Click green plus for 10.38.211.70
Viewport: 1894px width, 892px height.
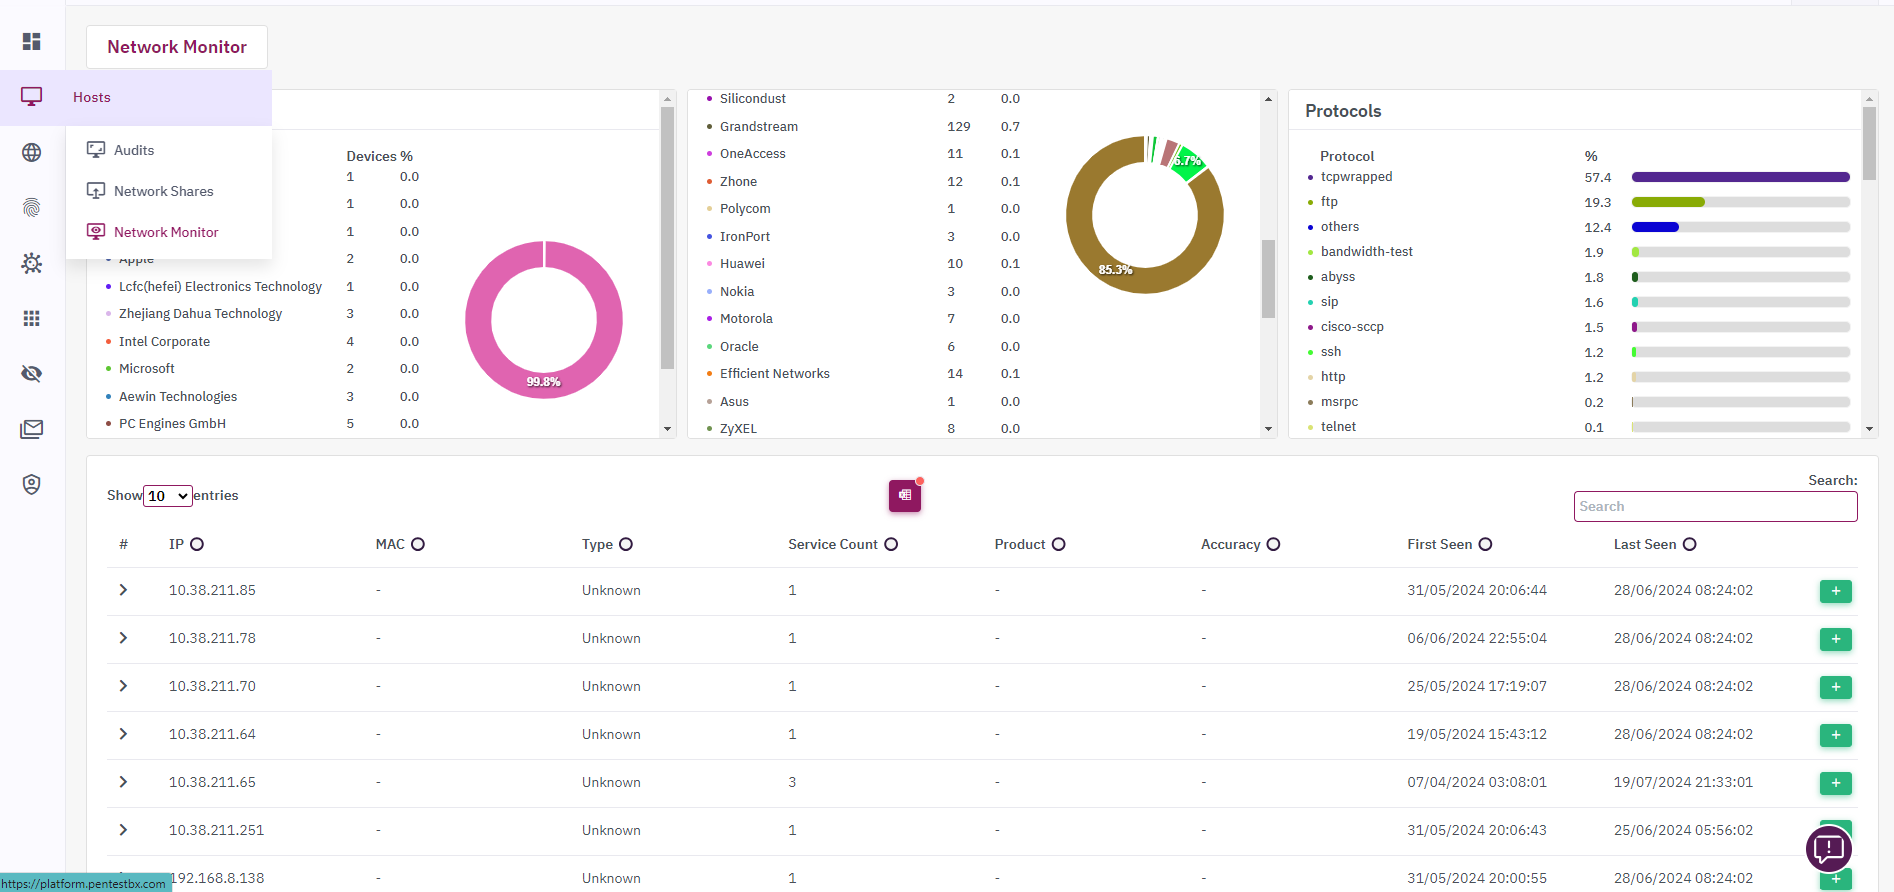tap(1836, 687)
